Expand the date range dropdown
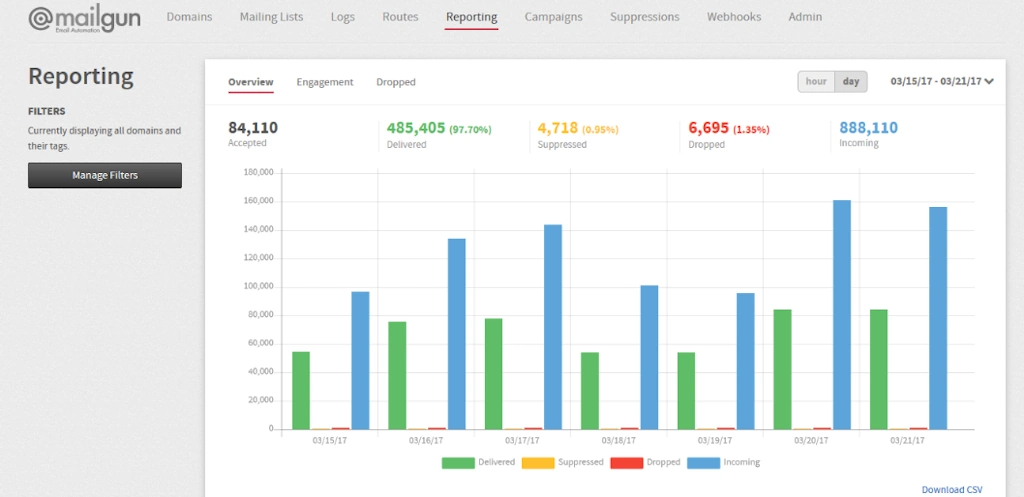 942,82
